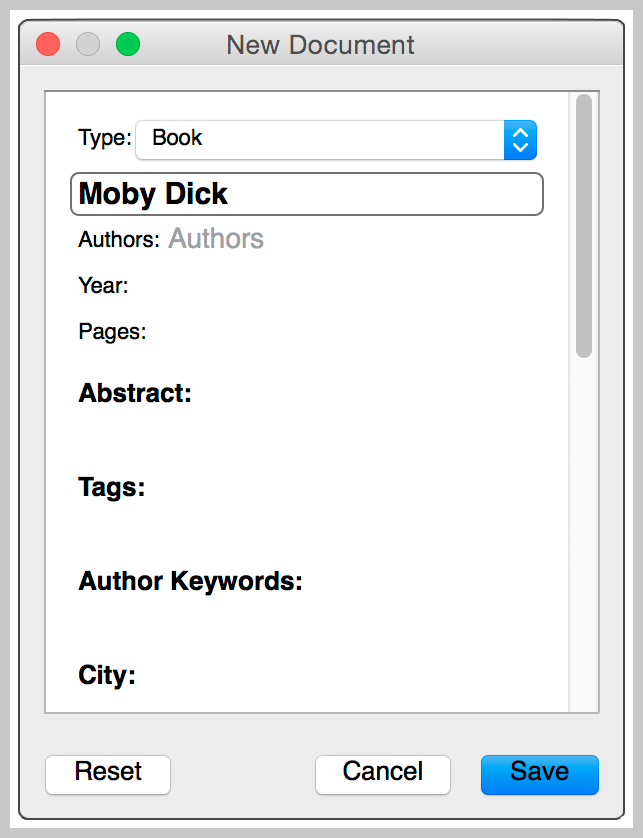Click the New Document title bar text

click(x=320, y=45)
